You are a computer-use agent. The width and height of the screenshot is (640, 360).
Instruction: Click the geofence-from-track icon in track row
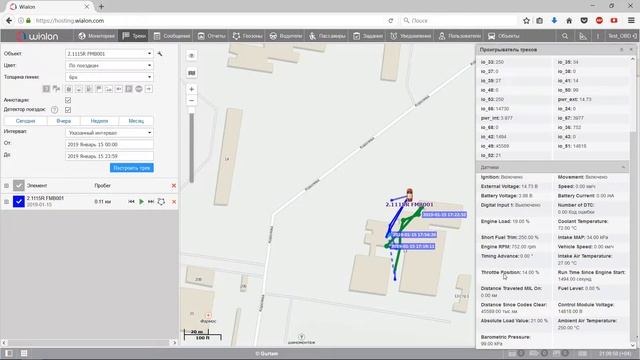(x=161, y=202)
